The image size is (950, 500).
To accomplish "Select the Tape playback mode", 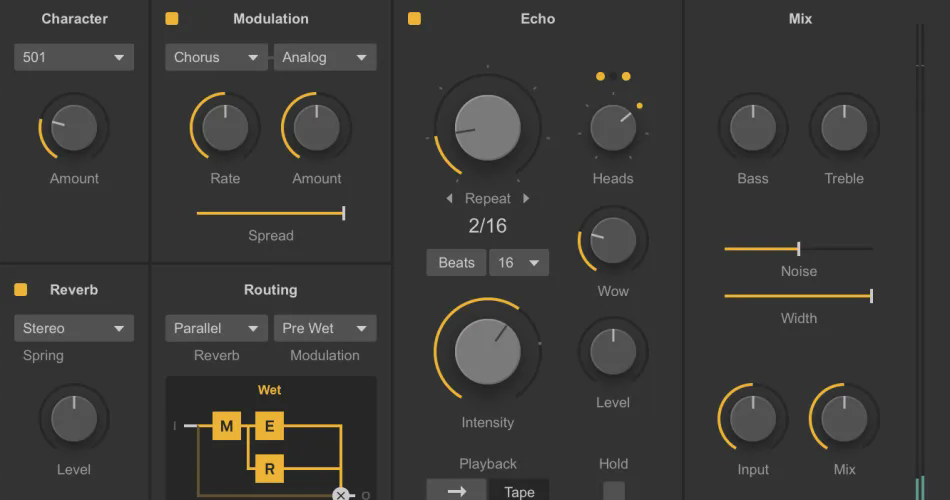I will tap(519, 490).
